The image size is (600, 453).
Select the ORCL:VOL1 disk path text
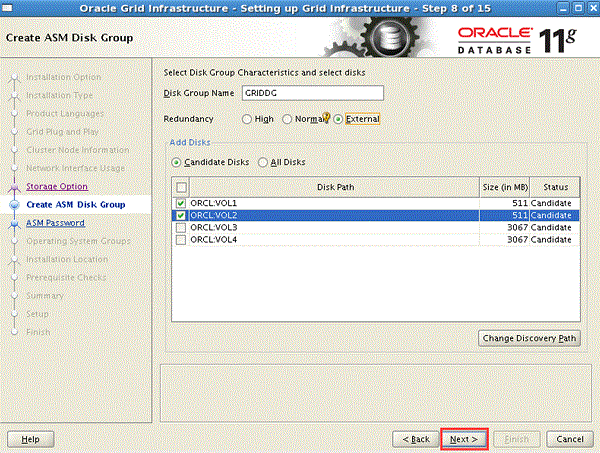point(214,203)
